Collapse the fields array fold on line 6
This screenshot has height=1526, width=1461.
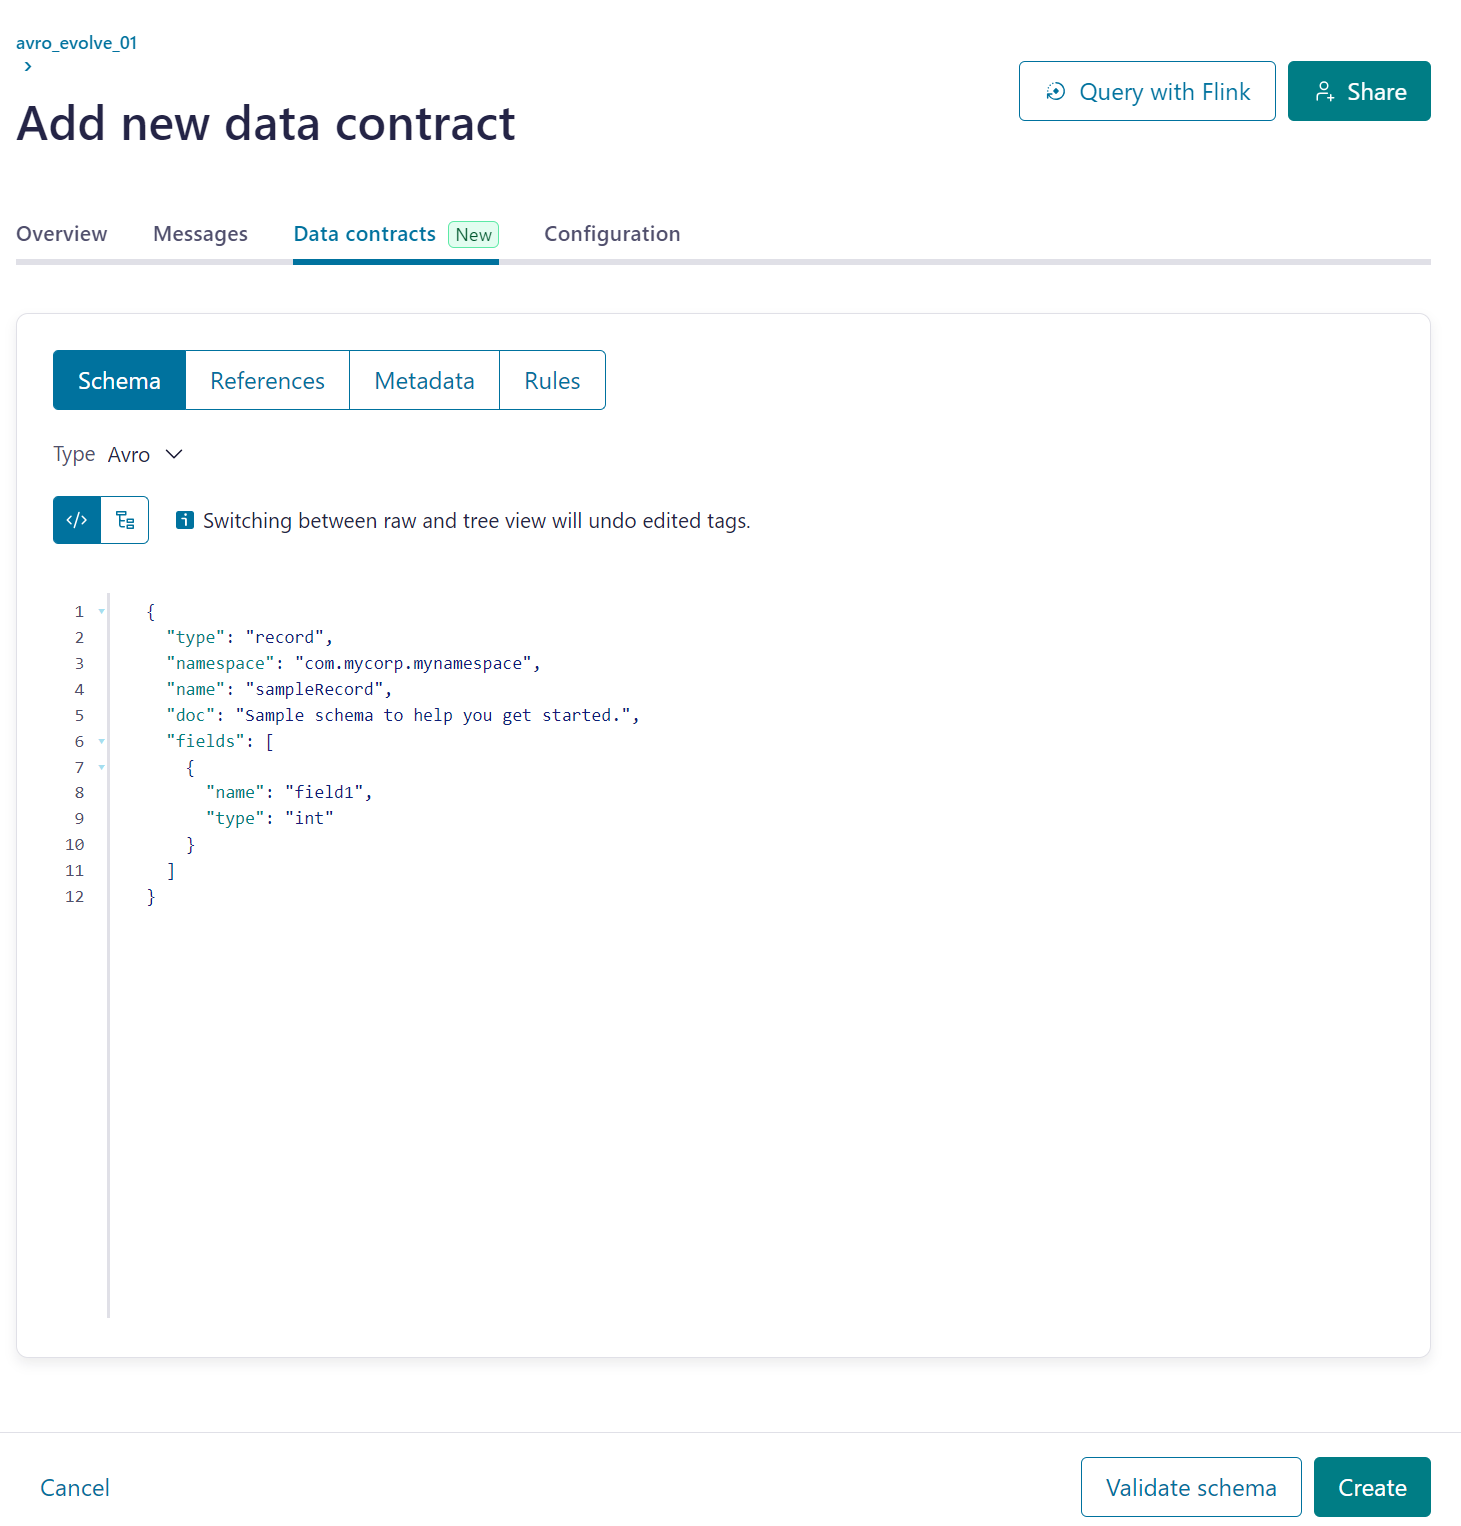click(x=101, y=741)
